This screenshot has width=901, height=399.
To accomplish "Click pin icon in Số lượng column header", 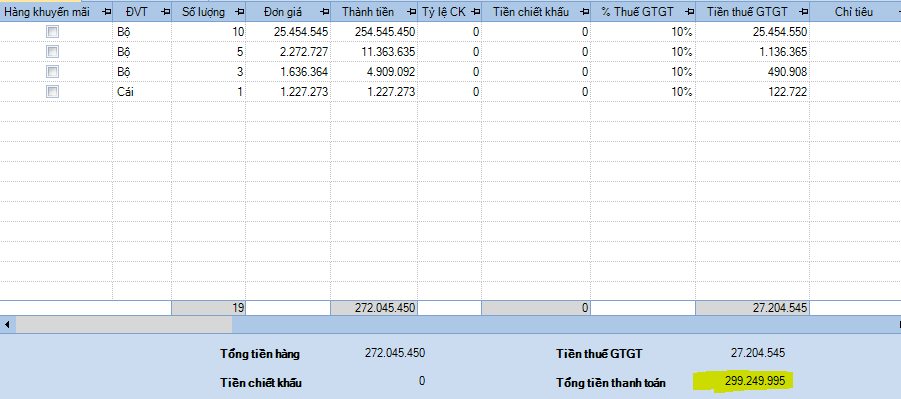I will click(x=240, y=12).
